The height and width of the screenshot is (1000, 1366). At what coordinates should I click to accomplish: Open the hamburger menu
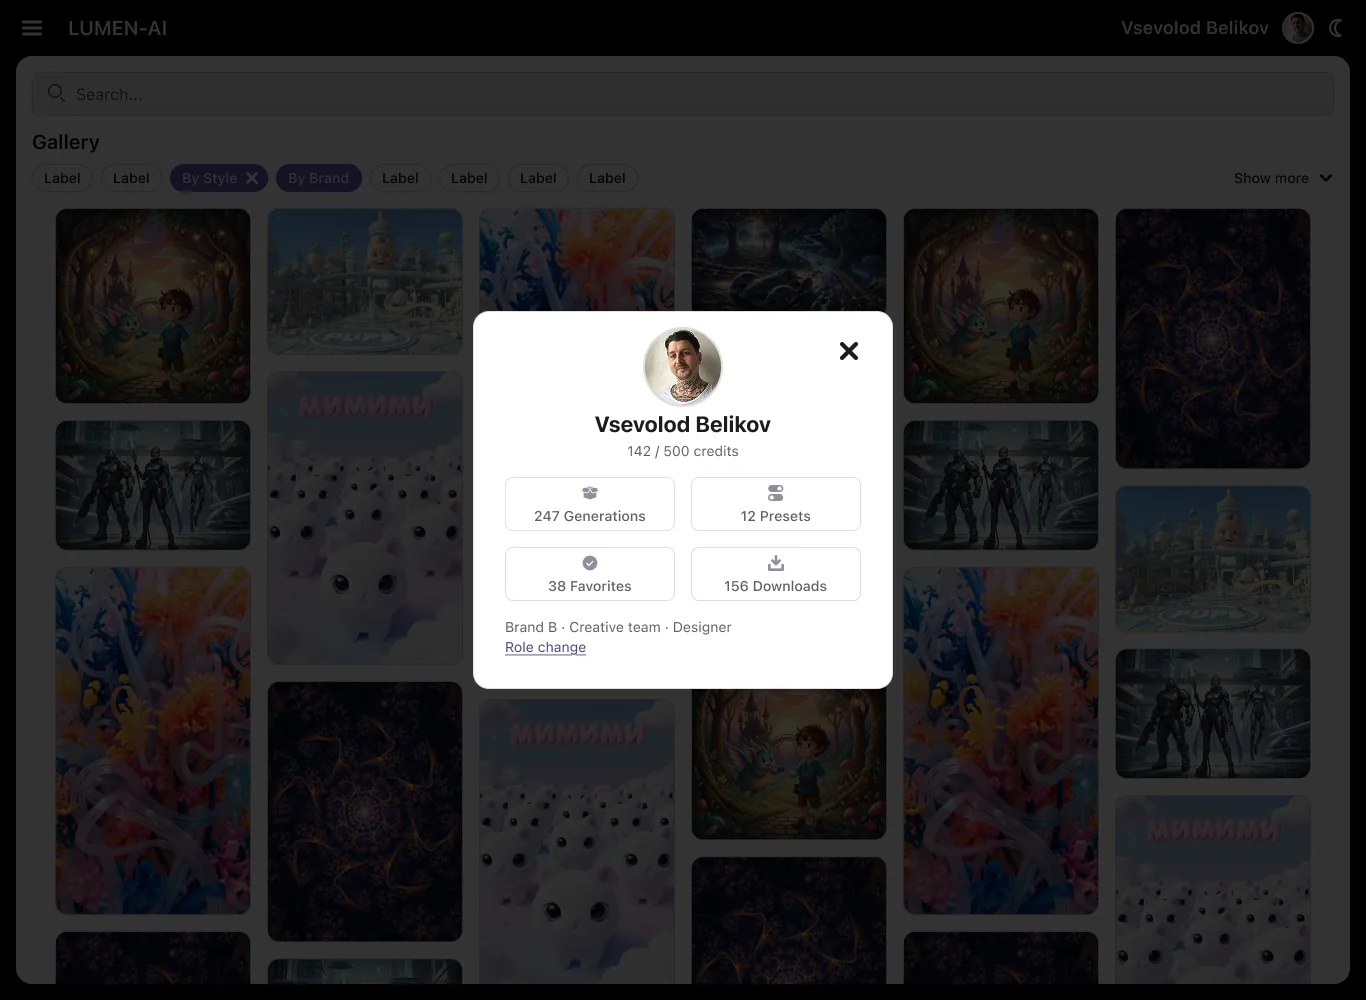coord(32,28)
